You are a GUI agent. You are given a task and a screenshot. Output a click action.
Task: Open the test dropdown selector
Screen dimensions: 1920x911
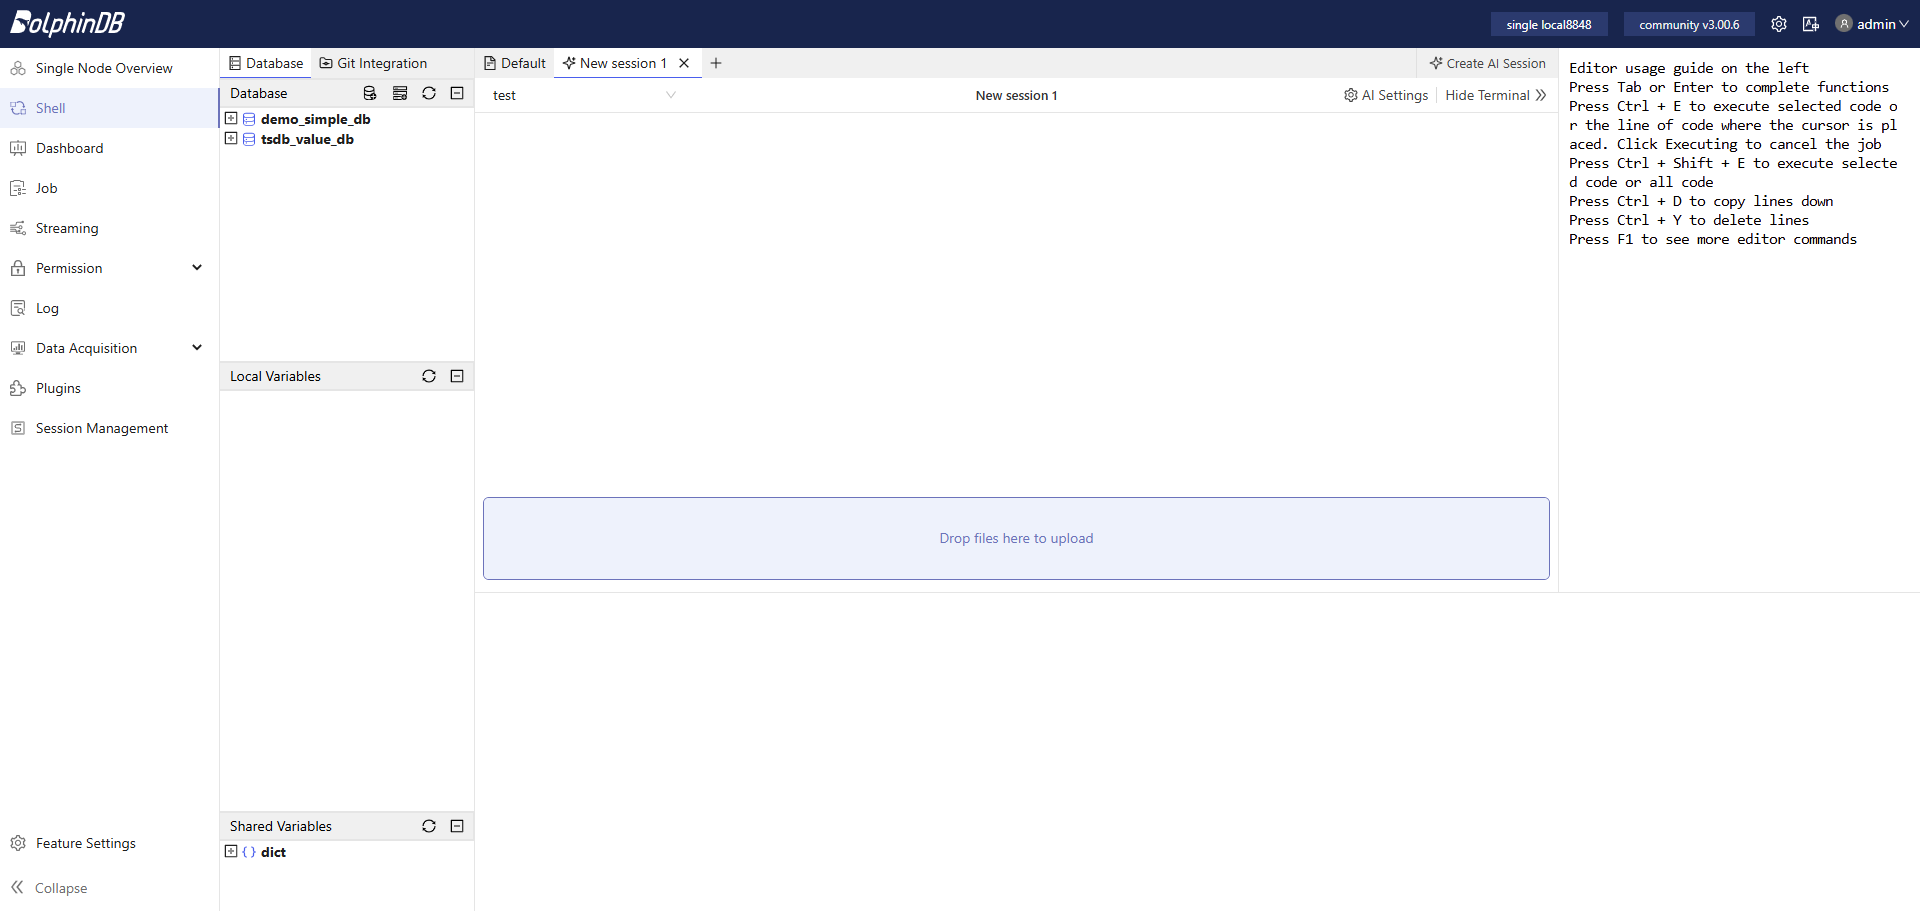click(584, 95)
